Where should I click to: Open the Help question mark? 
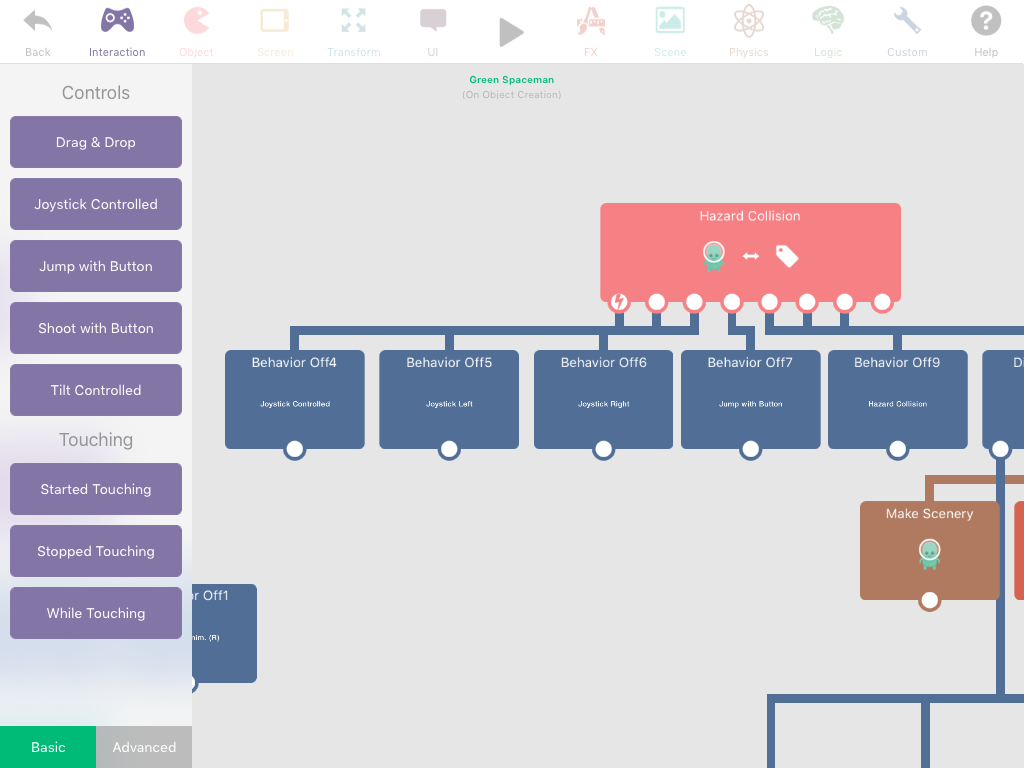click(986, 21)
